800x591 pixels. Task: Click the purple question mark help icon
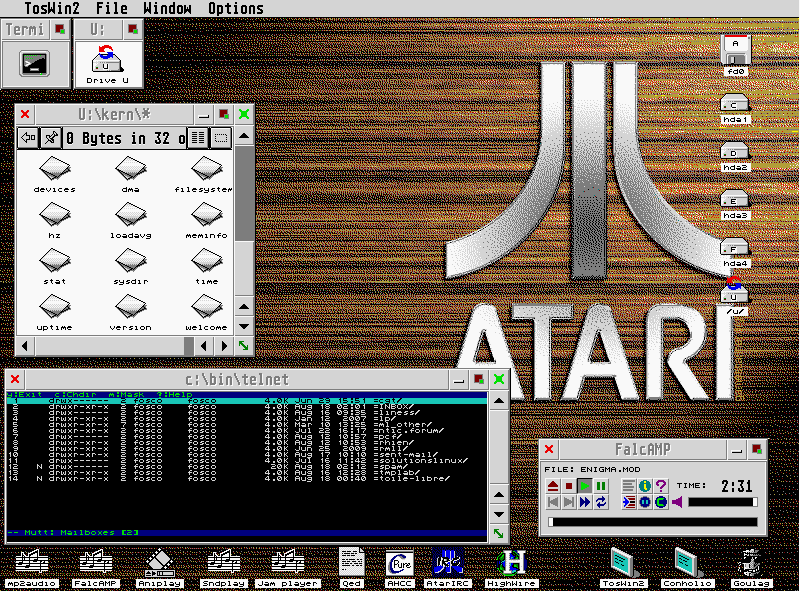[x=660, y=486]
